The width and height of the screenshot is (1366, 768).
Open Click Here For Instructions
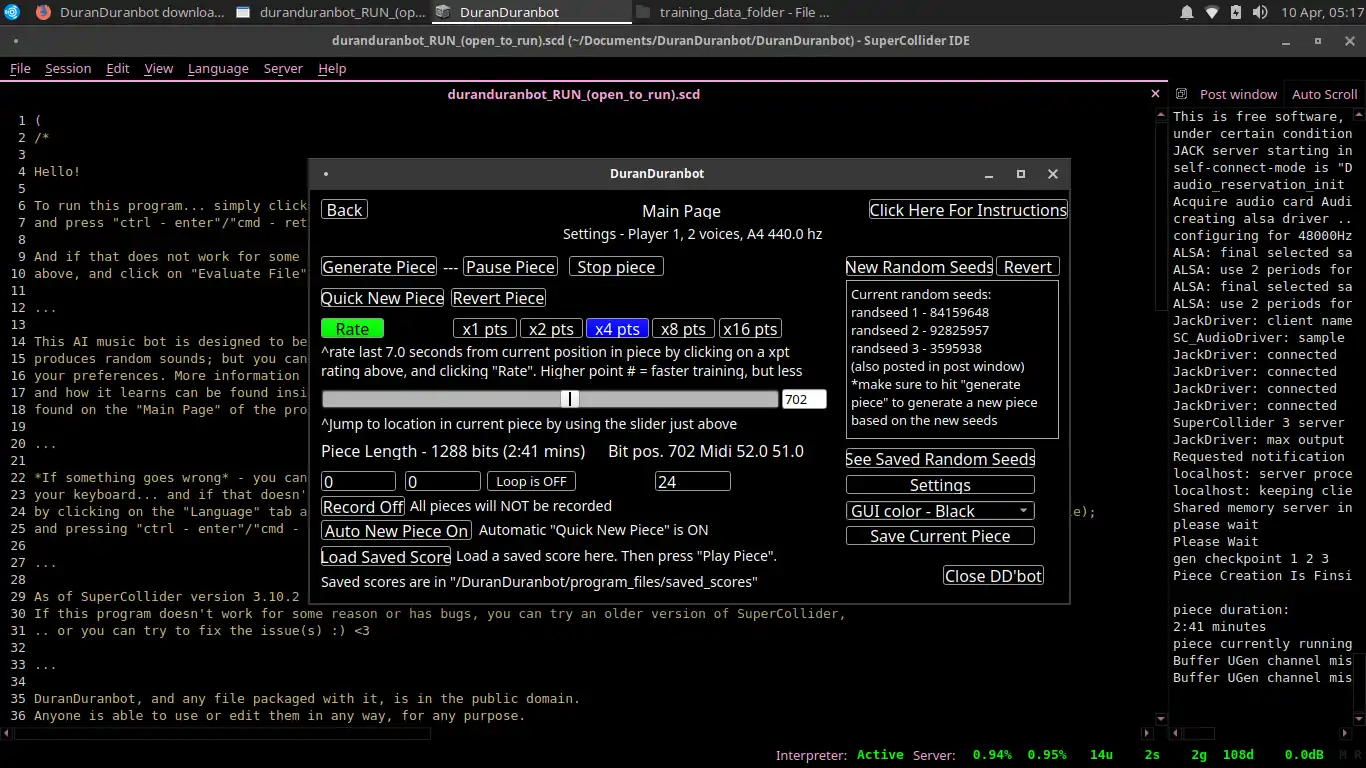(x=968, y=210)
